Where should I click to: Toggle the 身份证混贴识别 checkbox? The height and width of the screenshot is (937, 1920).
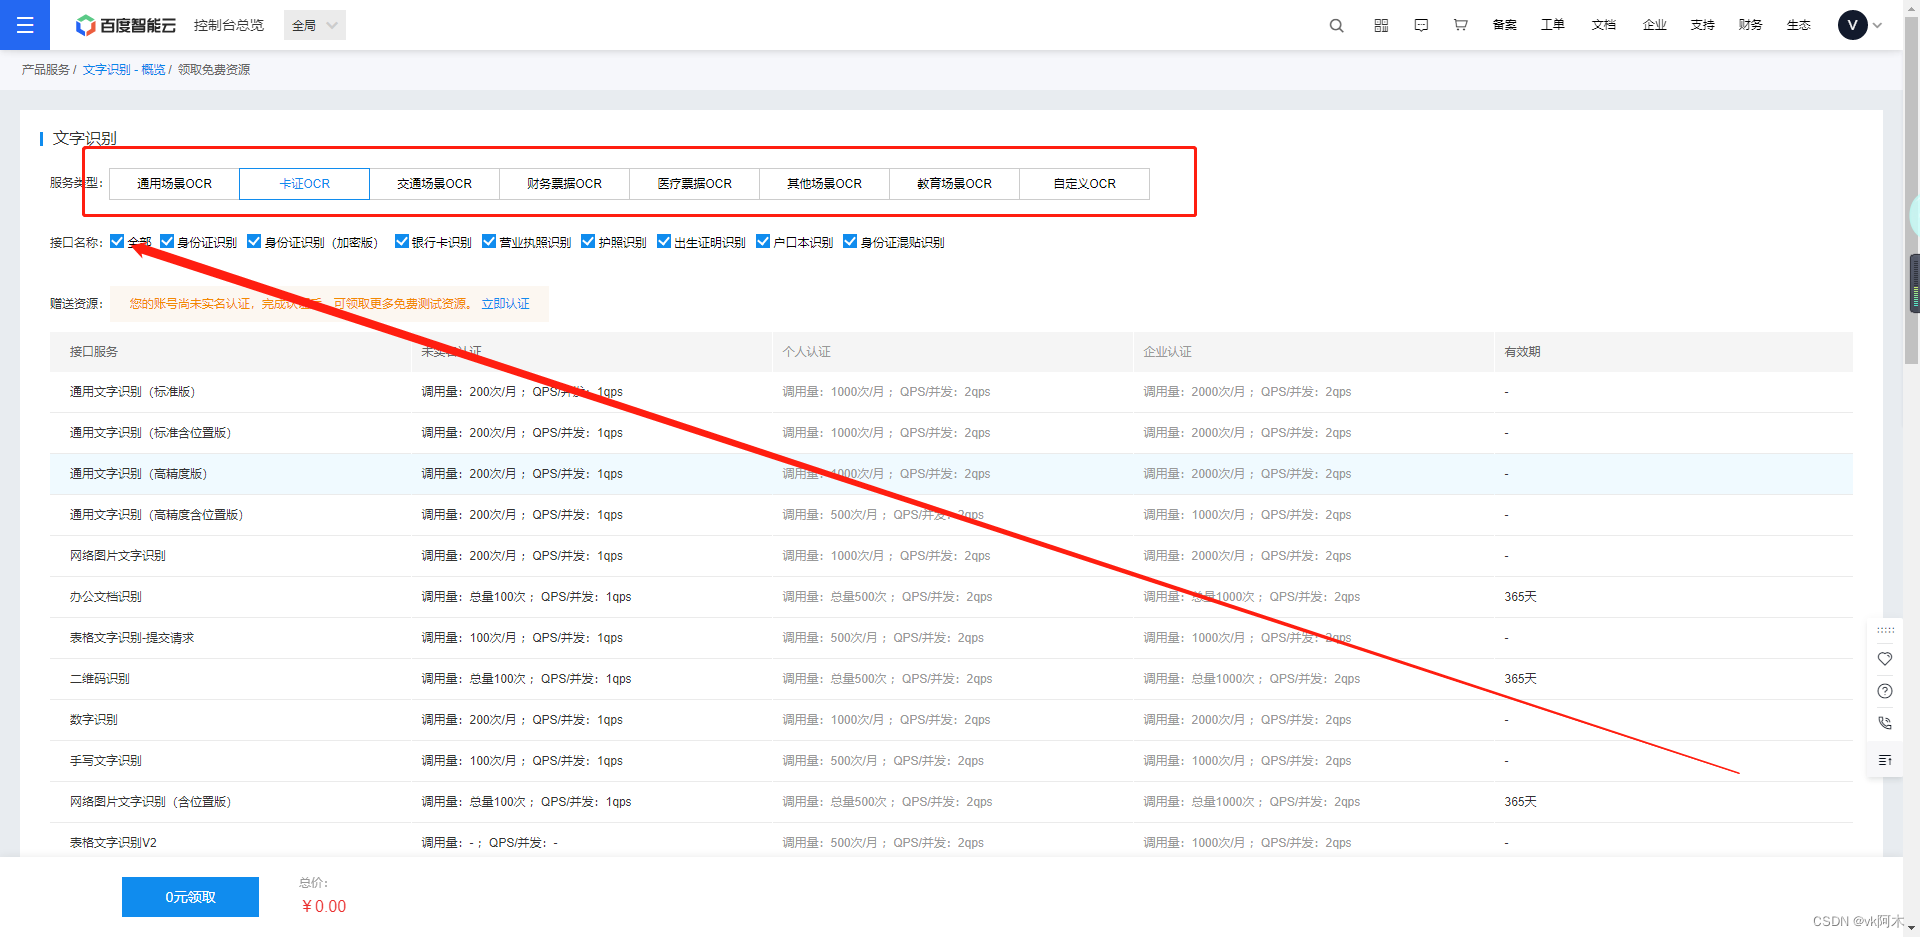click(850, 241)
